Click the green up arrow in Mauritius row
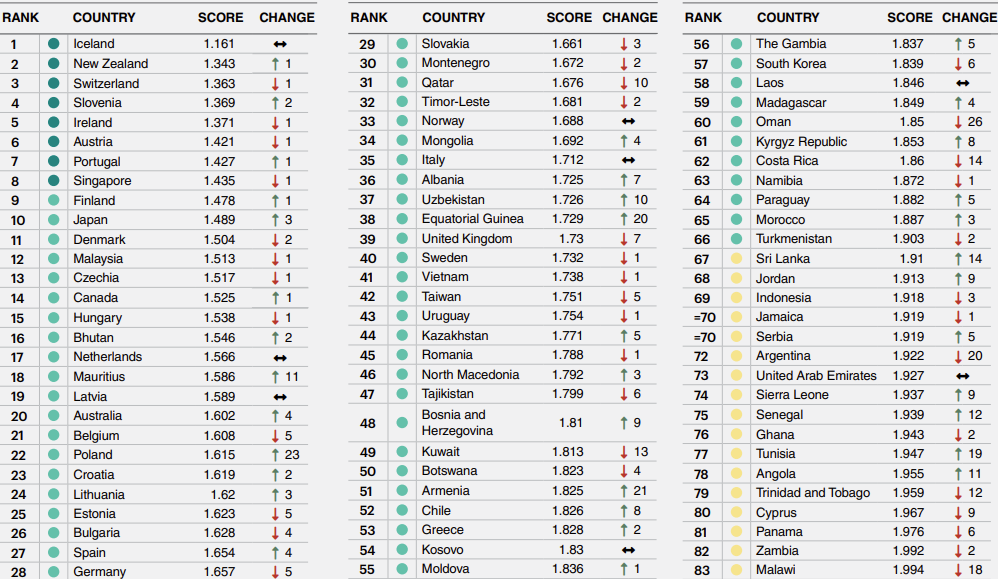 tap(275, 377)
